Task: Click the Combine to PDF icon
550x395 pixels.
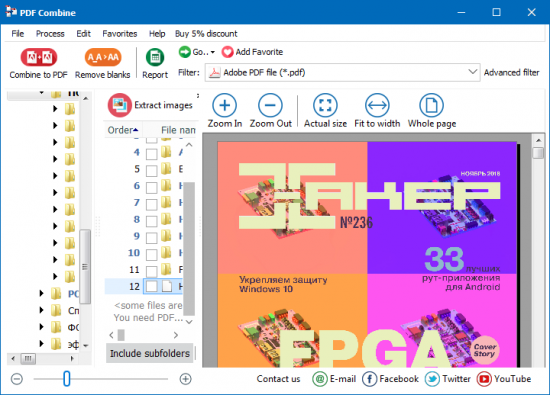Action: [x=39, y=57]
